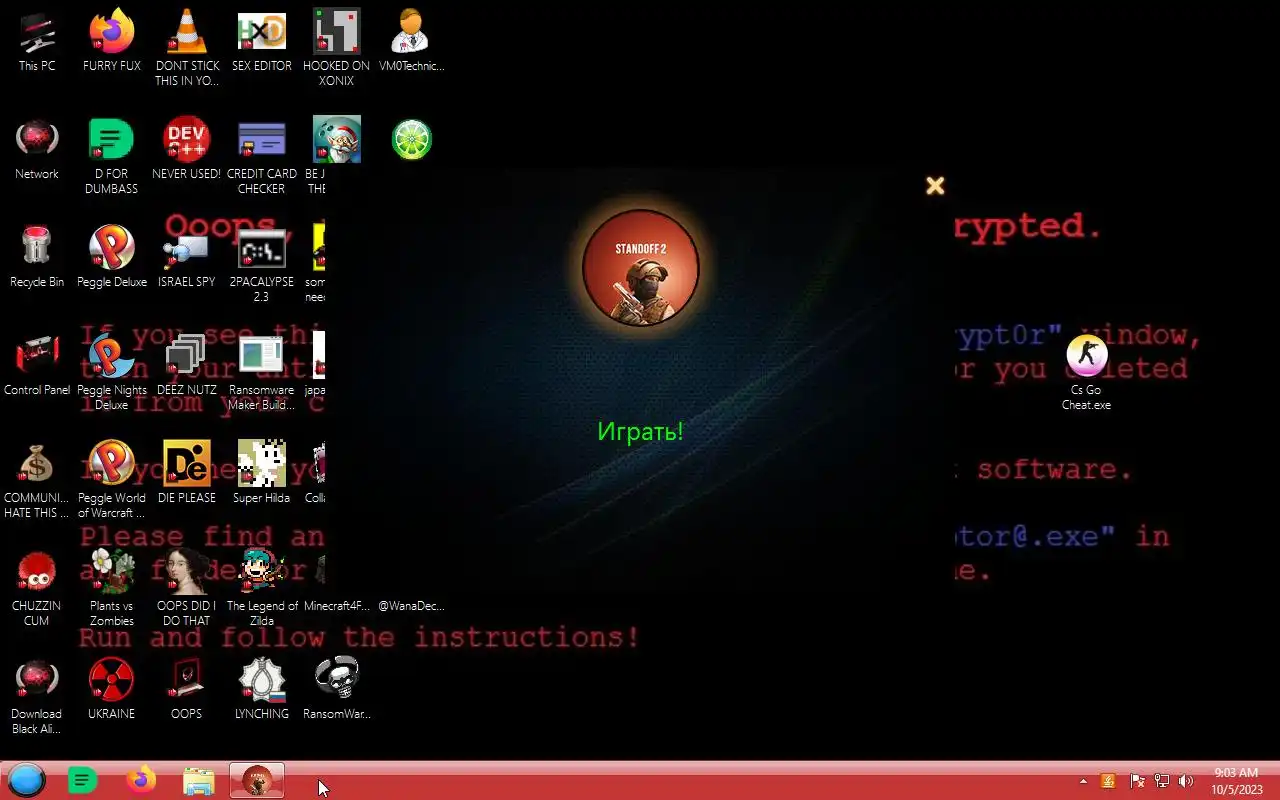Click the Standoff 2 round logo
This screenshot has width=1280, height=800.
pyautogui.click(x=641, y=268)
